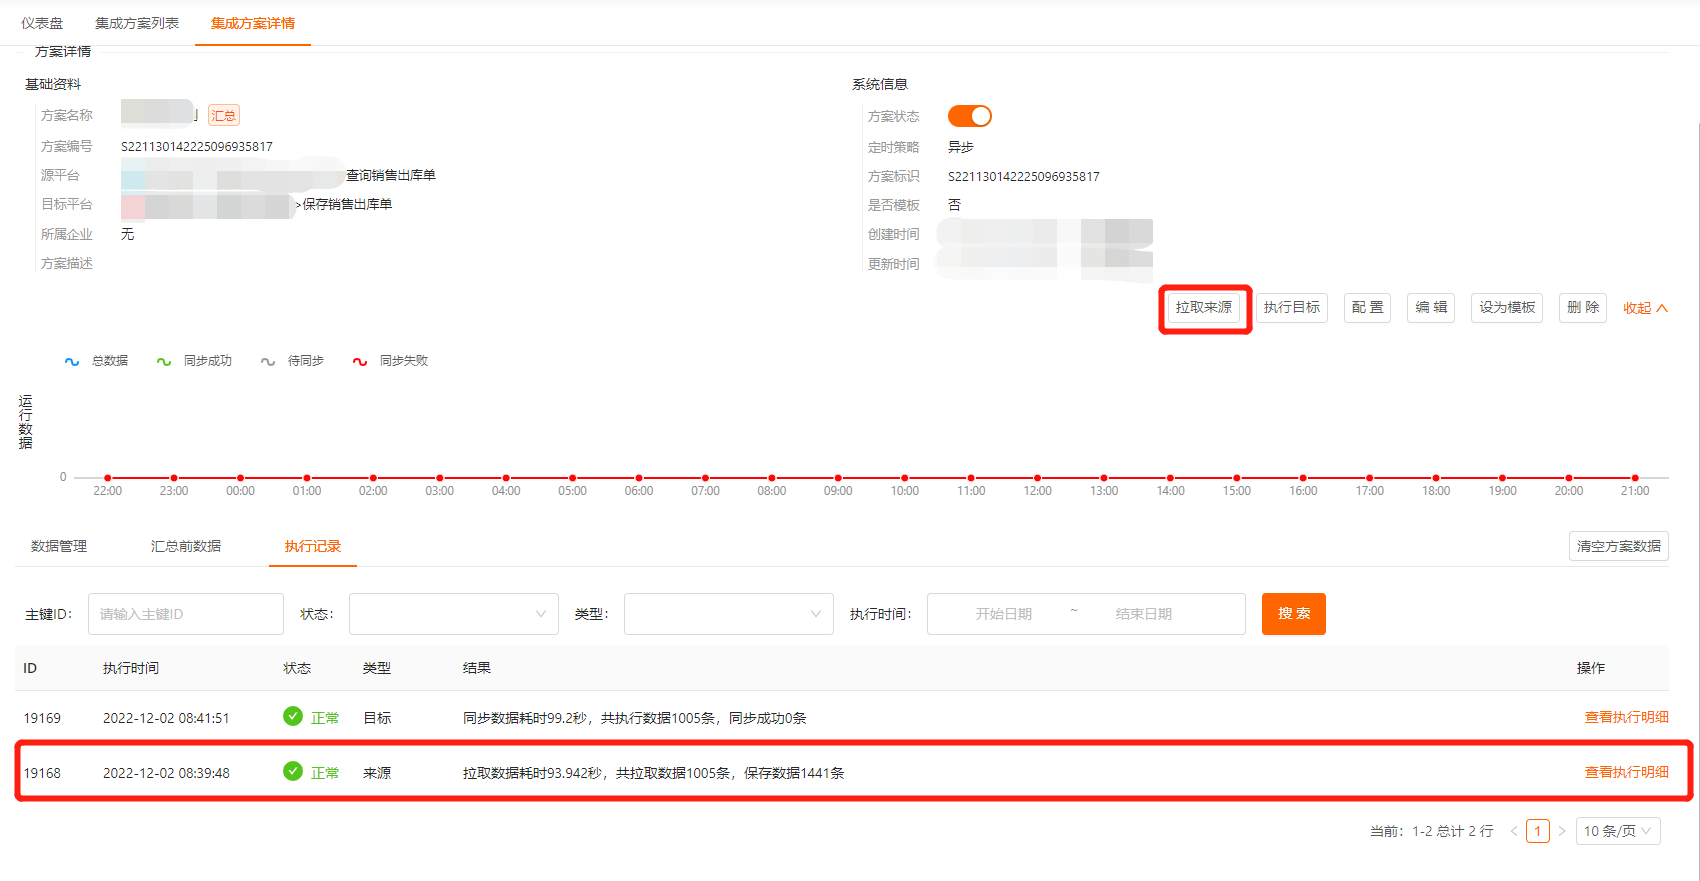Click the 执行目标 button
This screenshot has width=1700, height=881.
tap(1291, 308)
